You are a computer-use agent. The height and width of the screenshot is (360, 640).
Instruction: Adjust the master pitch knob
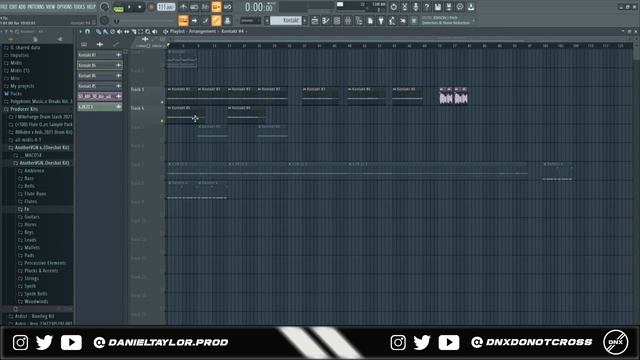pos(104,20)
